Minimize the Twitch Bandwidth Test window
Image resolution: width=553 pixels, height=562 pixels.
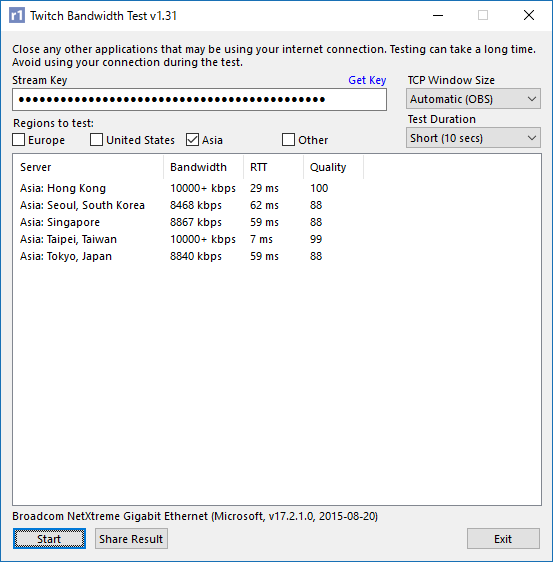(x=438, y=15)
